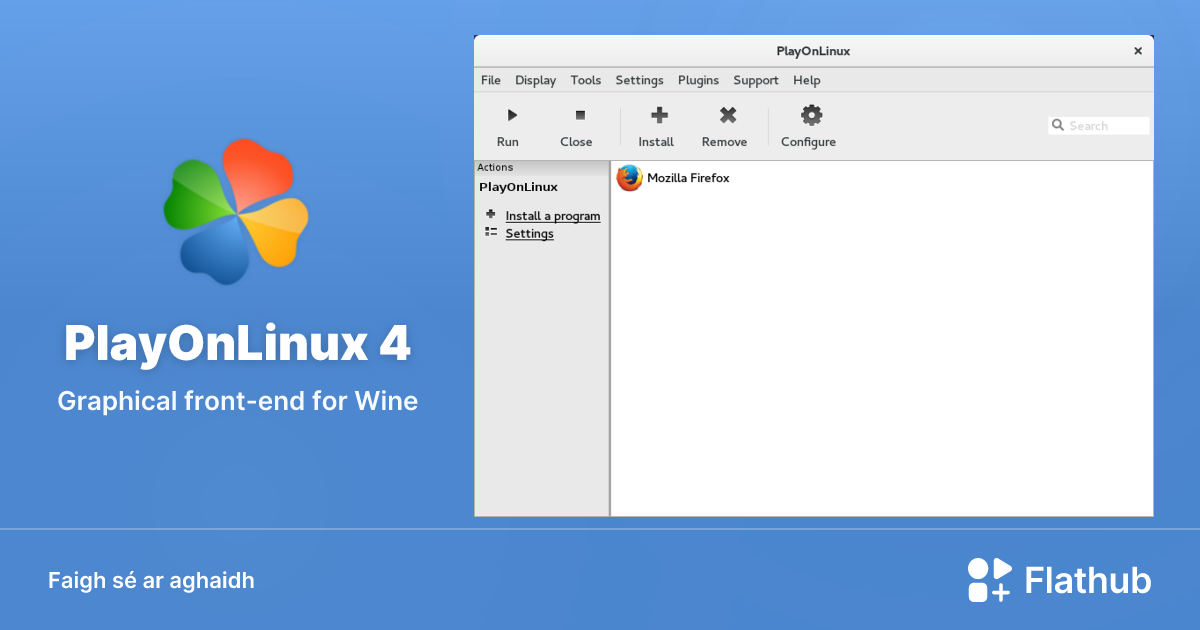Select Mozilla Firefox in the program list
The height and width of the screenshot is (630, 1200).
(x=688, y=178)
